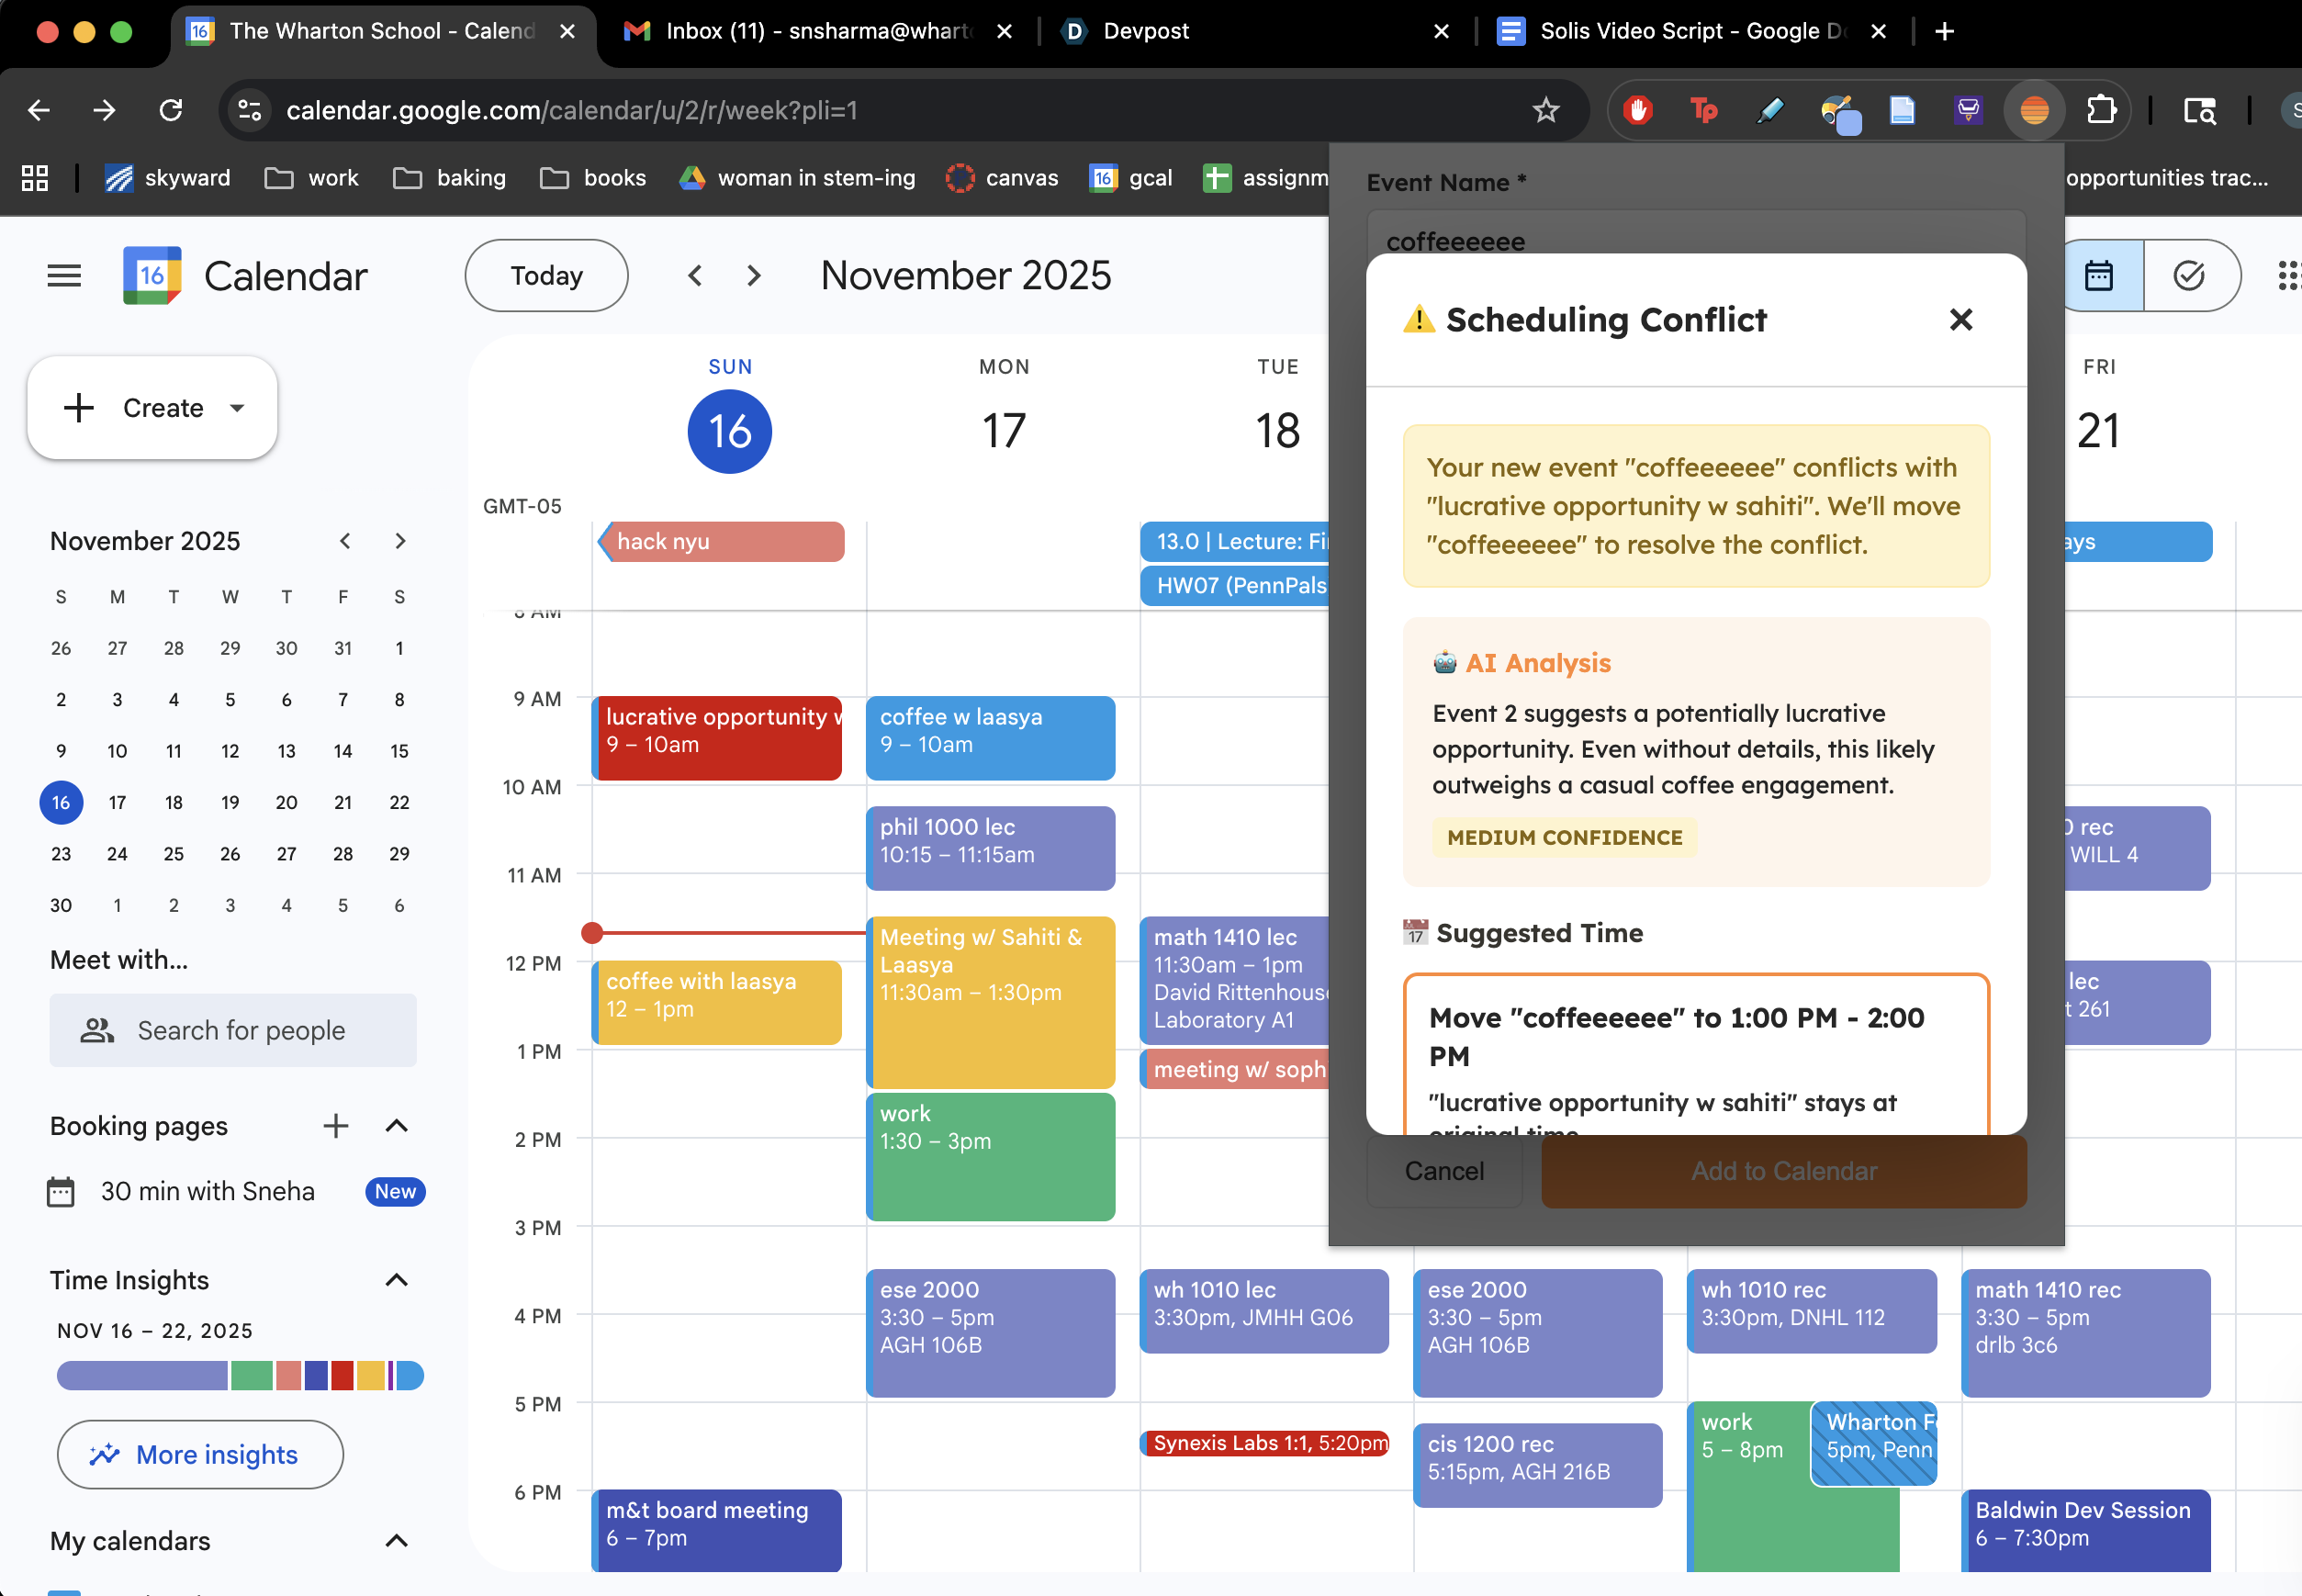
Task: Collapse the My calendars section
Action: click(x=396, y=1541)
